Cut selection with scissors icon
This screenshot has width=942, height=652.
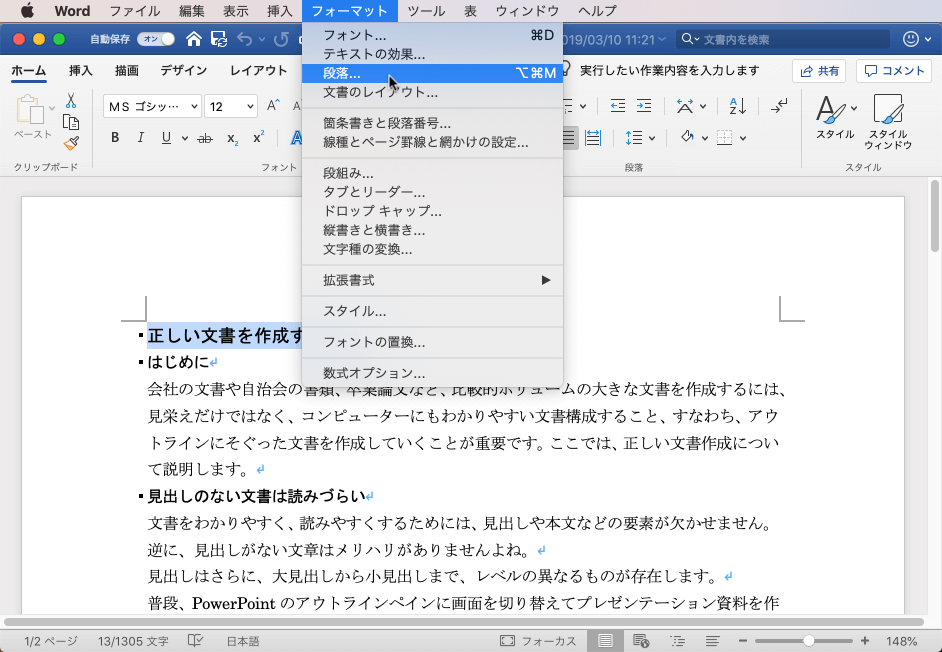(71, 100)
